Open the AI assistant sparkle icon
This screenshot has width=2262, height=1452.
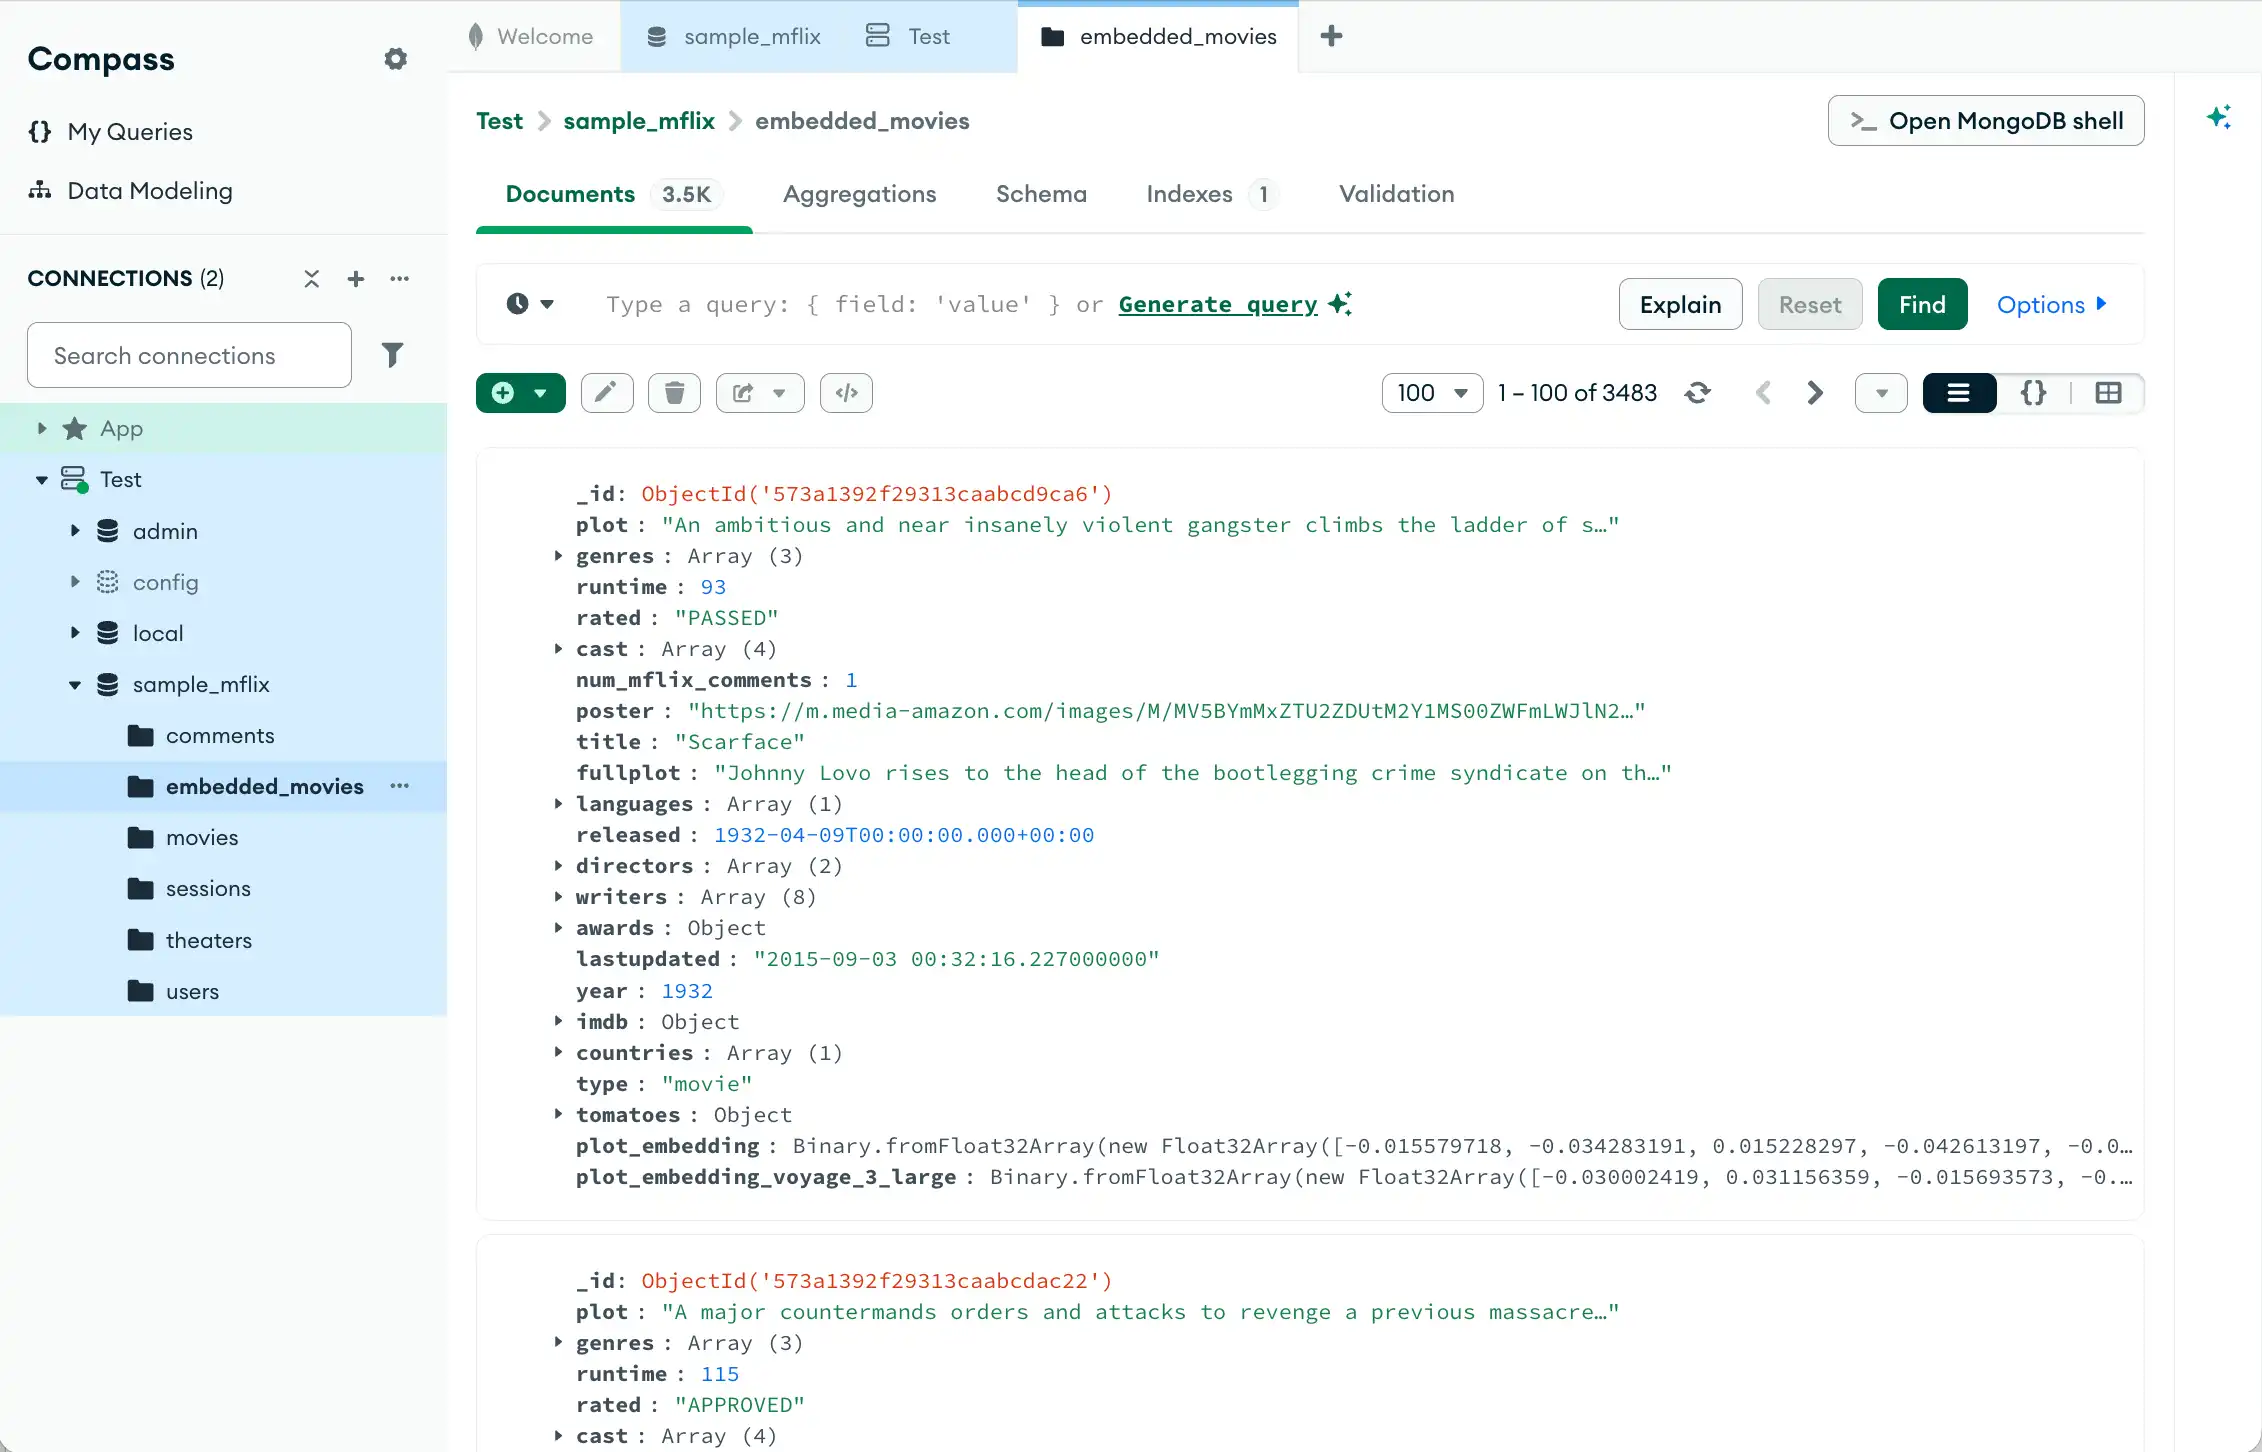pyautogui.click(x=2218, y=118)
